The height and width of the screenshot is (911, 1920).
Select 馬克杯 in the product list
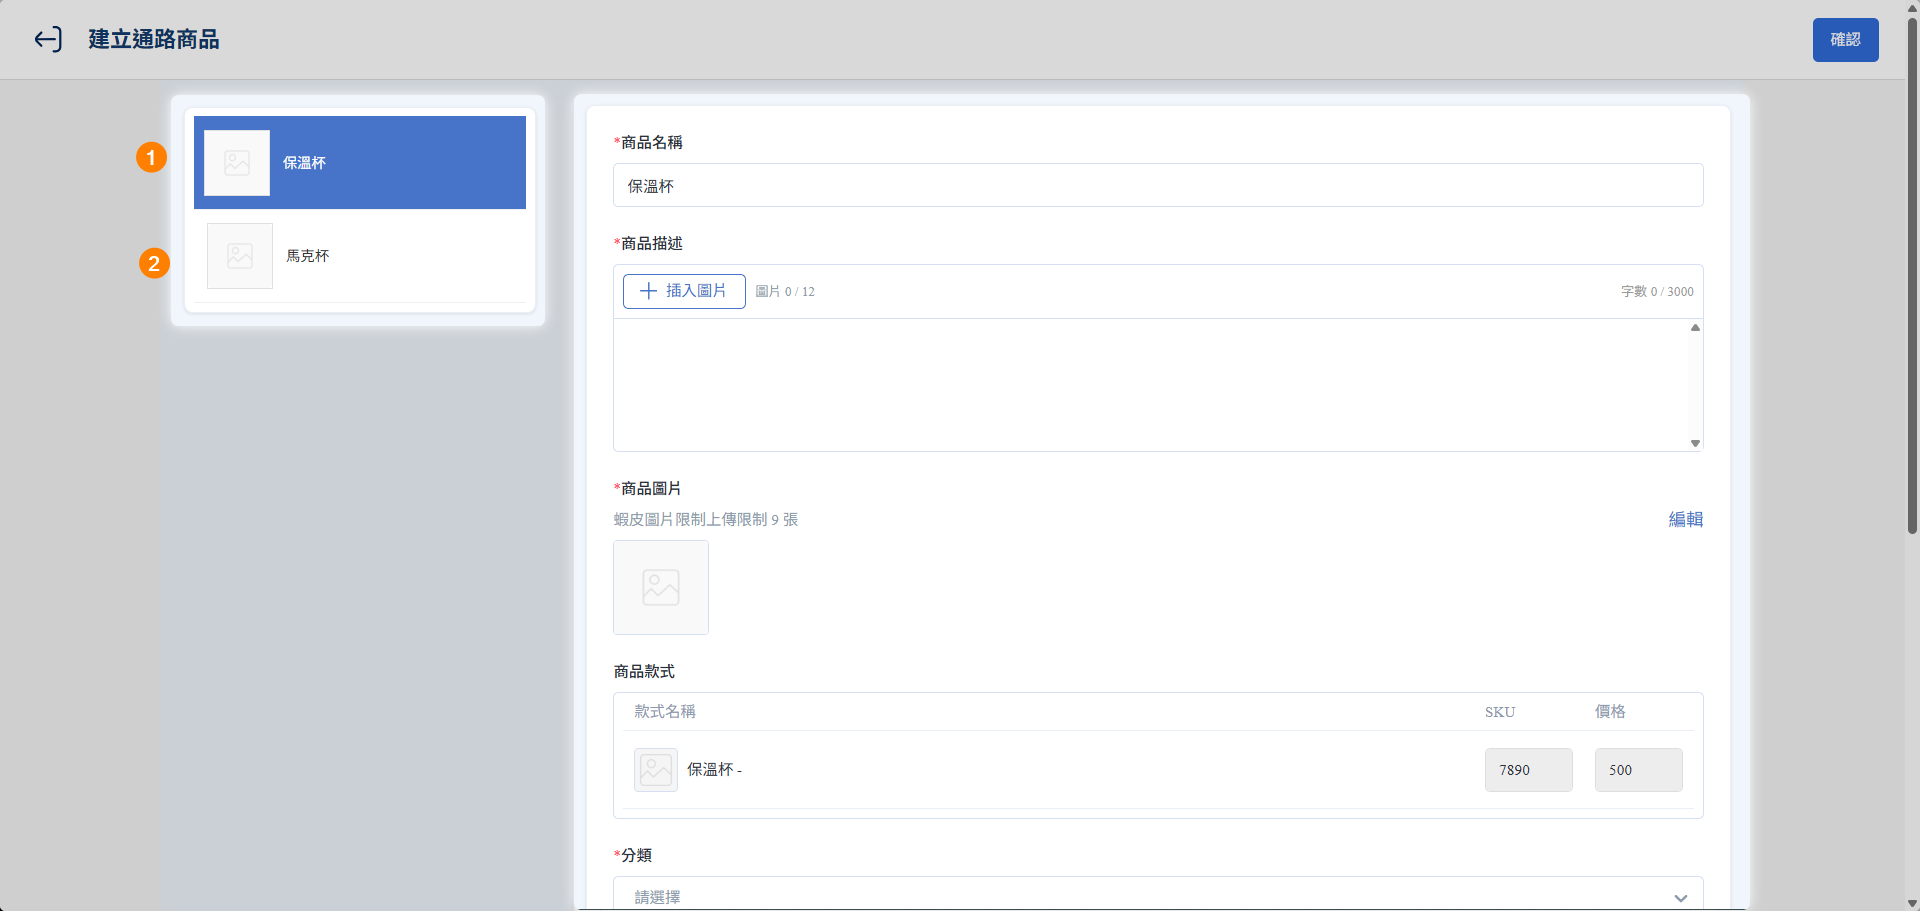click(x=400, y=256)
